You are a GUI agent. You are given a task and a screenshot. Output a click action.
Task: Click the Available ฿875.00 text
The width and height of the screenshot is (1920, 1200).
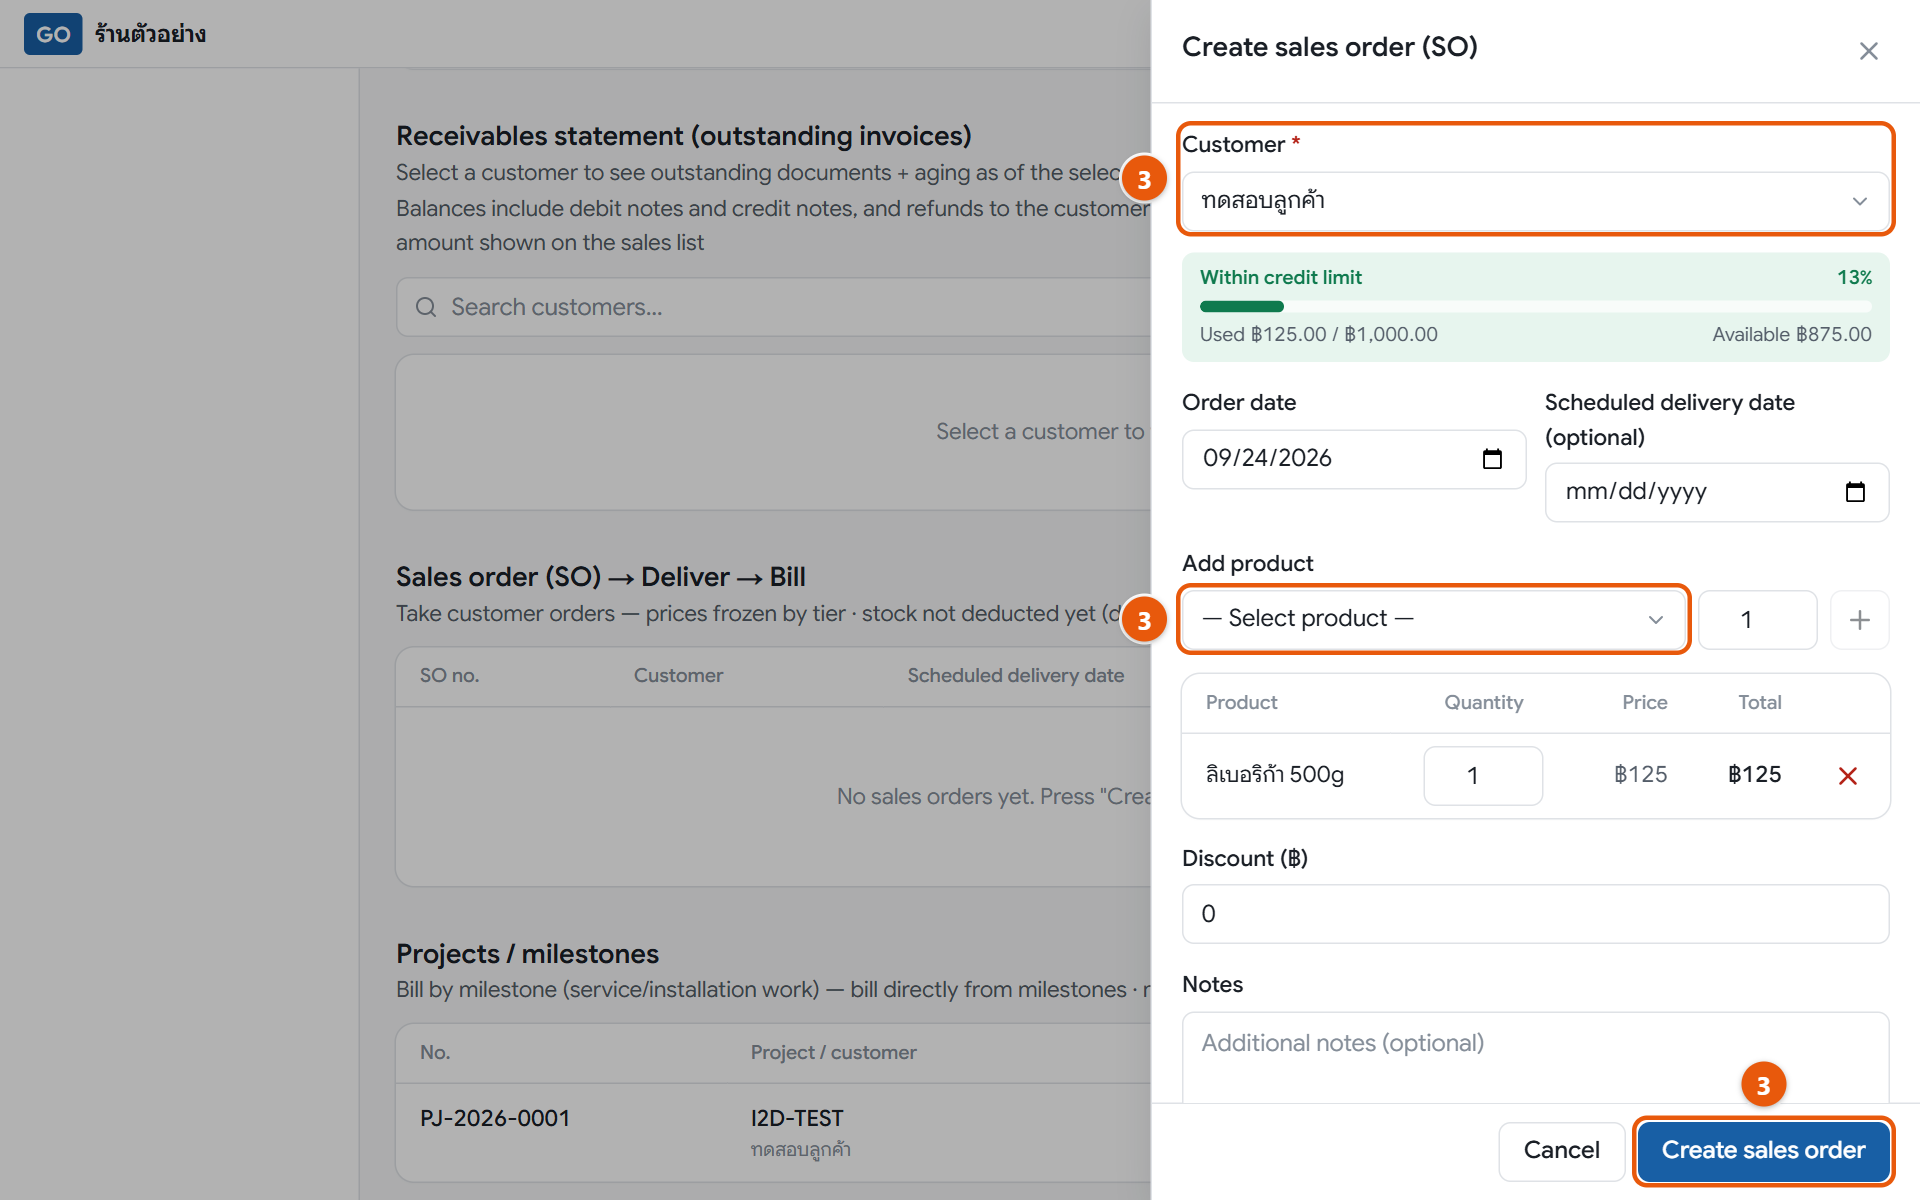click(x=1791, y=335)
